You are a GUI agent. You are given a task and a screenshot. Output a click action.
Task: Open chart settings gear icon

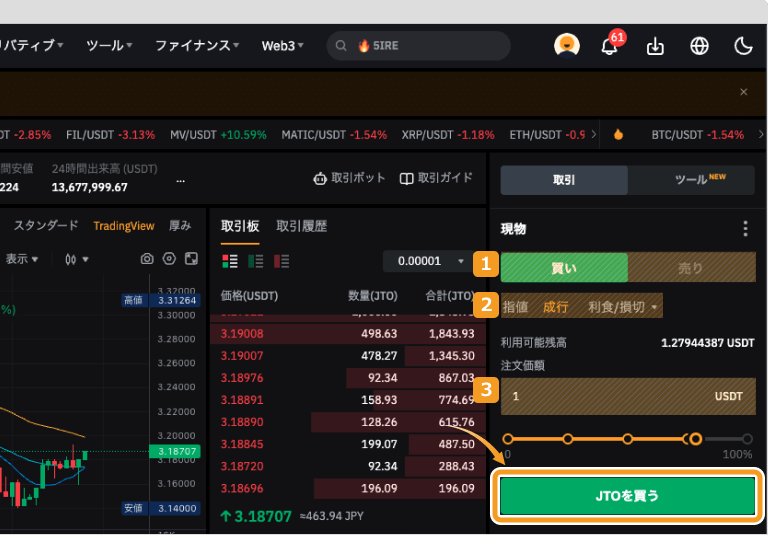coord(169,259)
